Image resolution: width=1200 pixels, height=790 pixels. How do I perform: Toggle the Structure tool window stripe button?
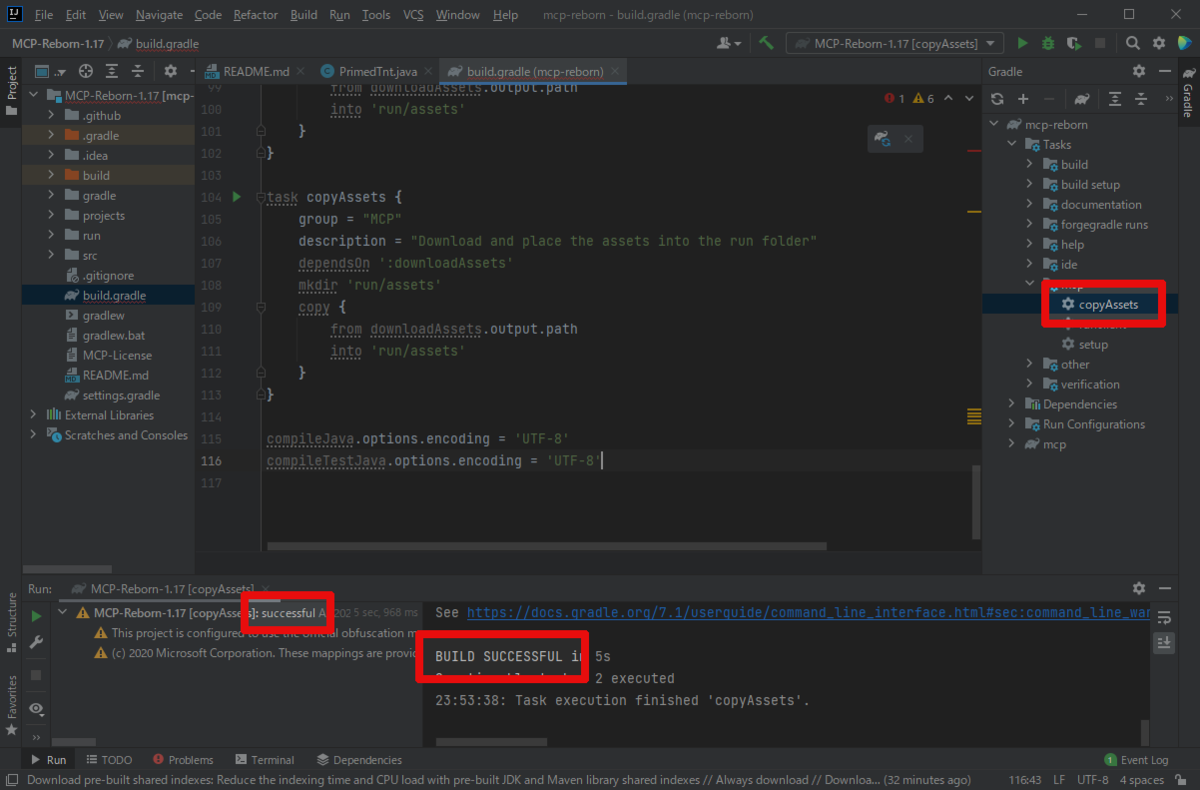(11, 620)
